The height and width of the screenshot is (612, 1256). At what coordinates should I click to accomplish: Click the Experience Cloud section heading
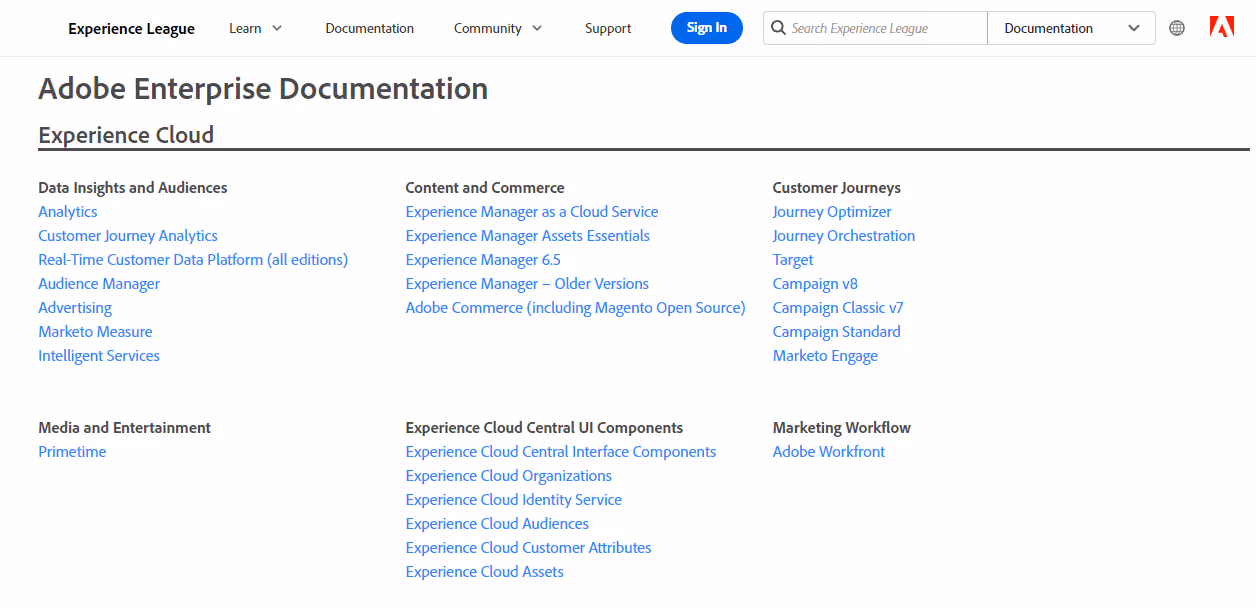click(x=126, y=135)
